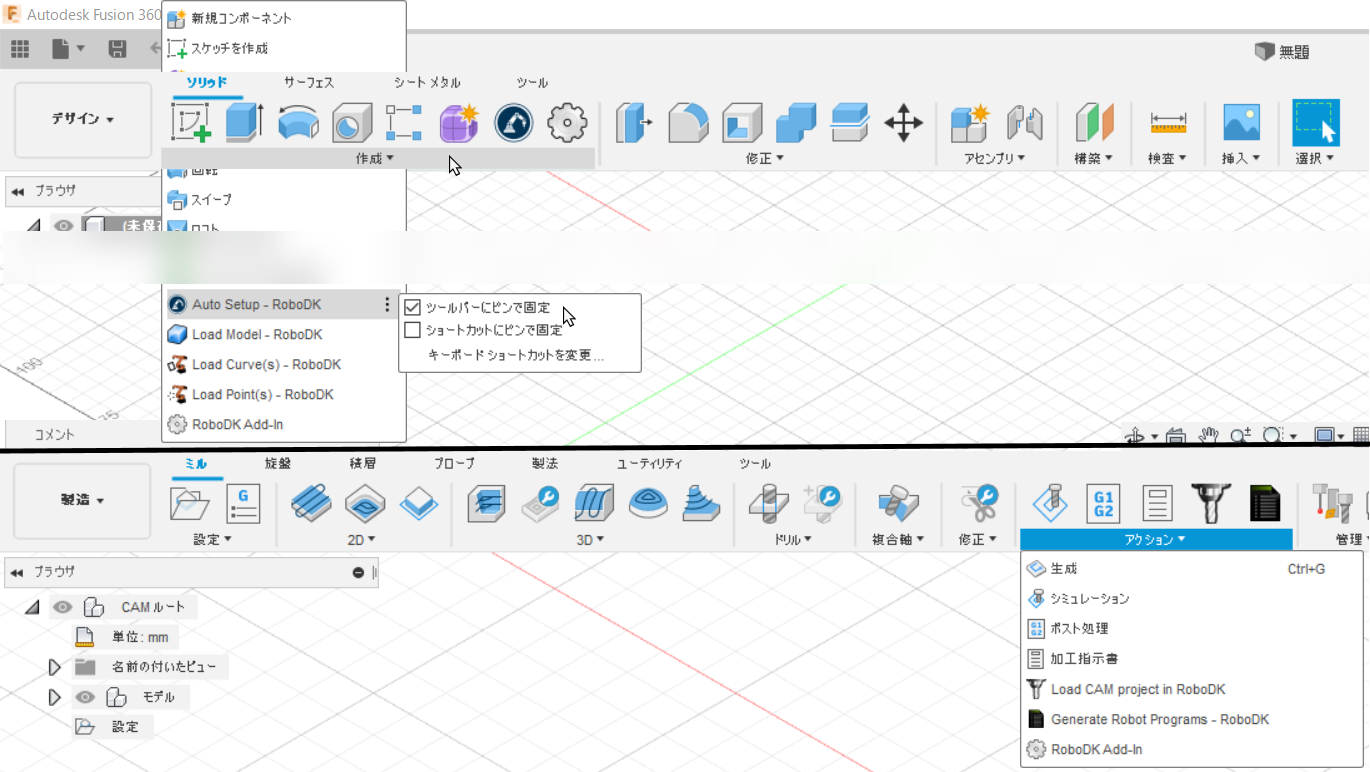This screenshot has height=772, width=1370.
Task: Click the RoboDK robot arm toolbar icon
Action: (x=514, y=123)
